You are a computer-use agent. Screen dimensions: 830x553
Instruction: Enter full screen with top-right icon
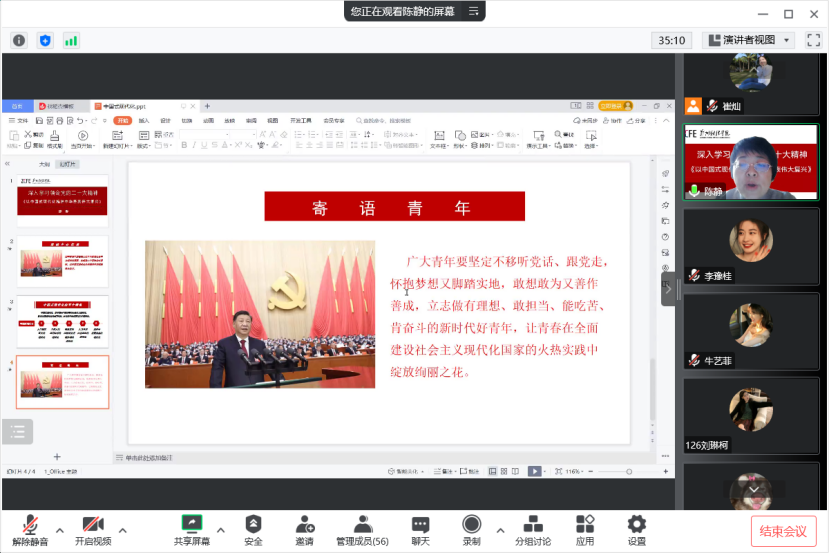pos(813,40)
